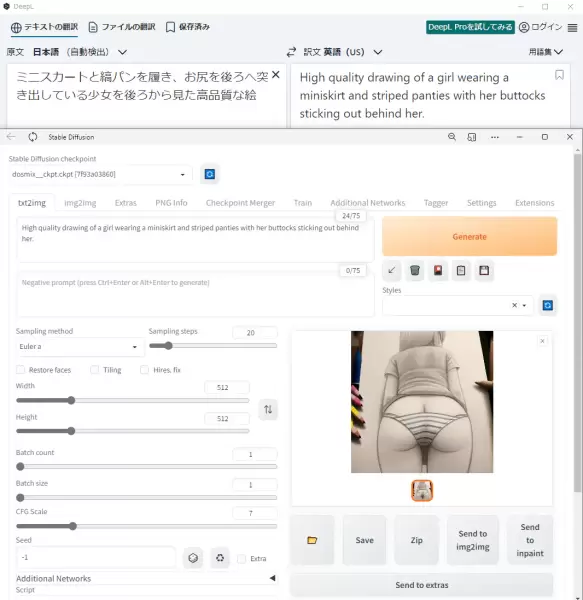Open the Additional Networks tab
The width and height of the screenshot is (583, 600).
coord(368,203)
